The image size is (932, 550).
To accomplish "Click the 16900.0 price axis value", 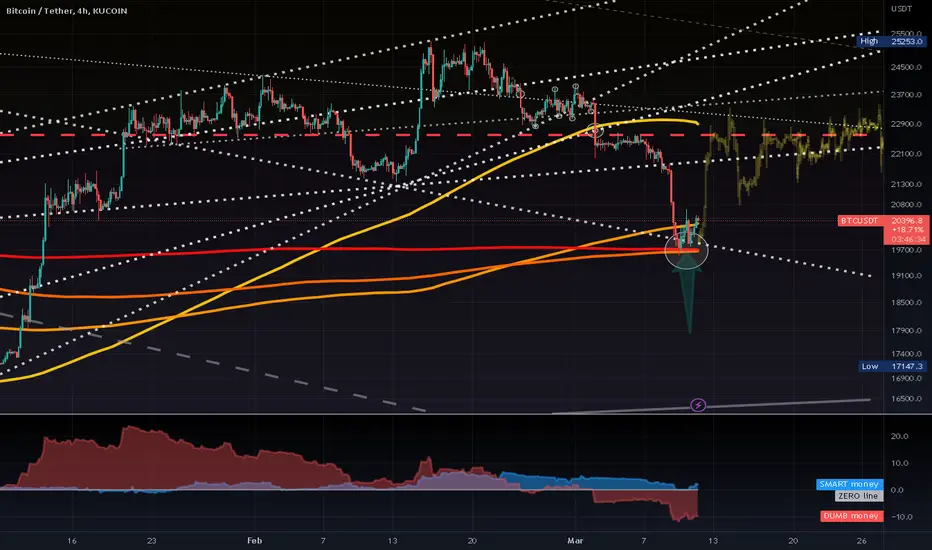I will [906, 378].
